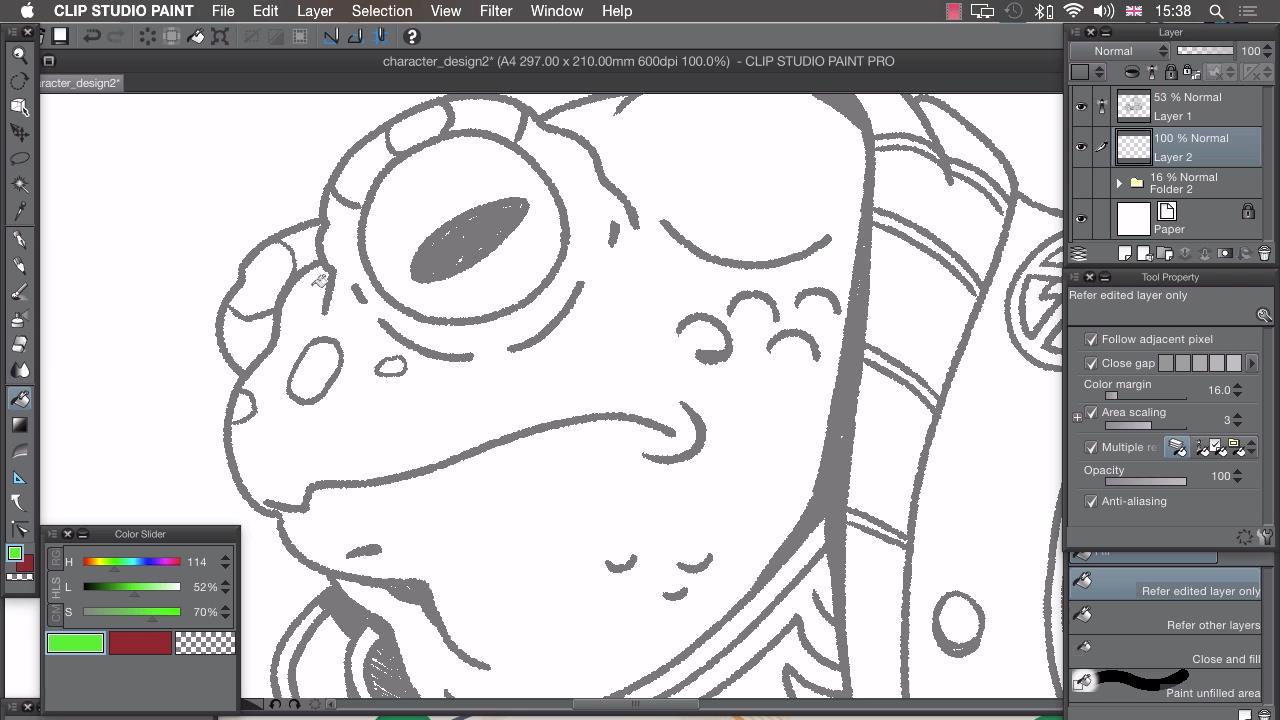
Task: Click the Clear (dotted circle) command bar icon
Action: [x=147, y=36]
